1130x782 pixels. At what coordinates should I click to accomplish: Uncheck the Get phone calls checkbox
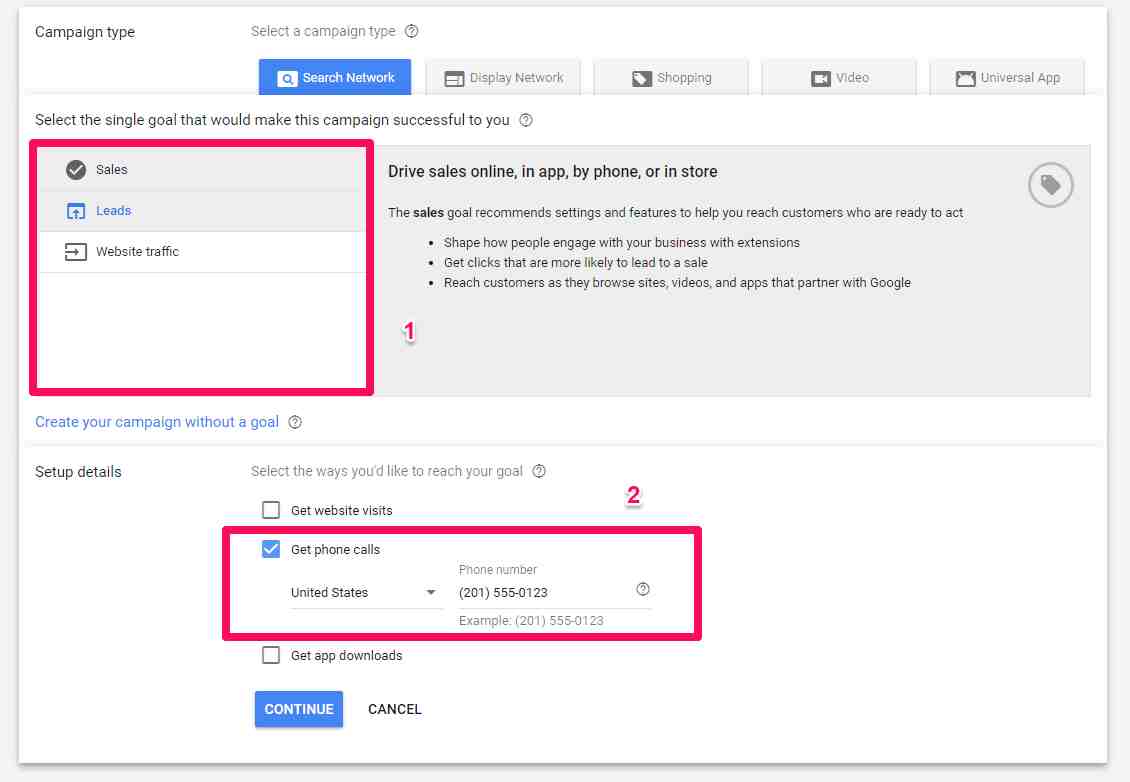271,549
